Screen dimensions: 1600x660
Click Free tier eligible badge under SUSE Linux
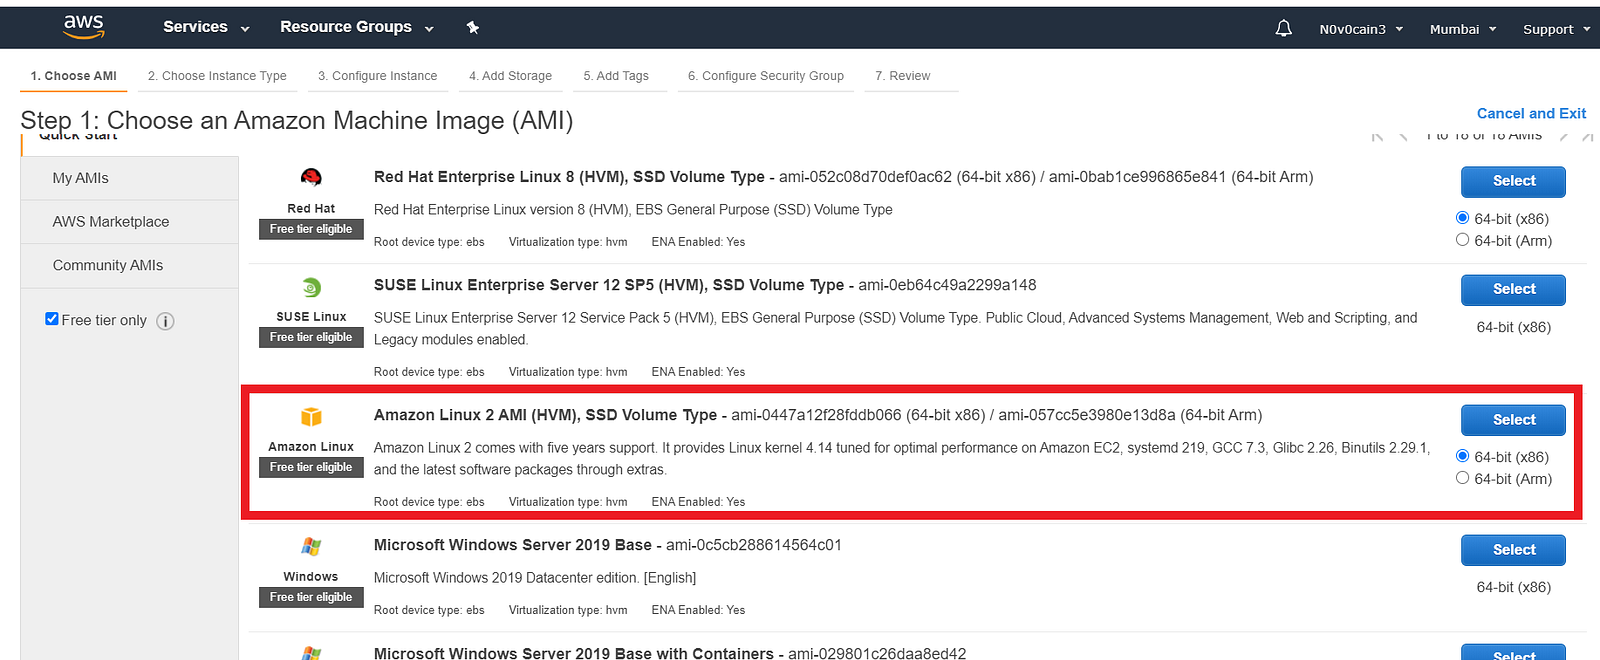click(x=311, y=337)
